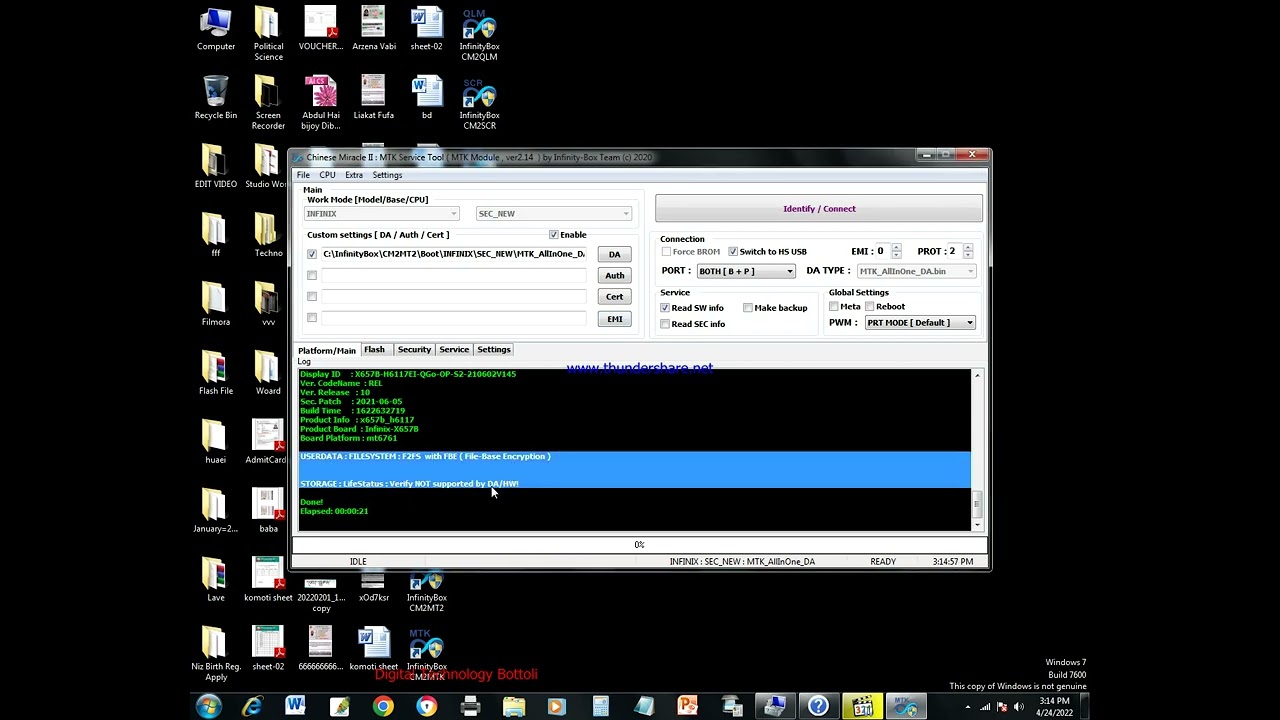
Task: Launch InfinityBox CM2QLM shortcut
Action: 479,34
